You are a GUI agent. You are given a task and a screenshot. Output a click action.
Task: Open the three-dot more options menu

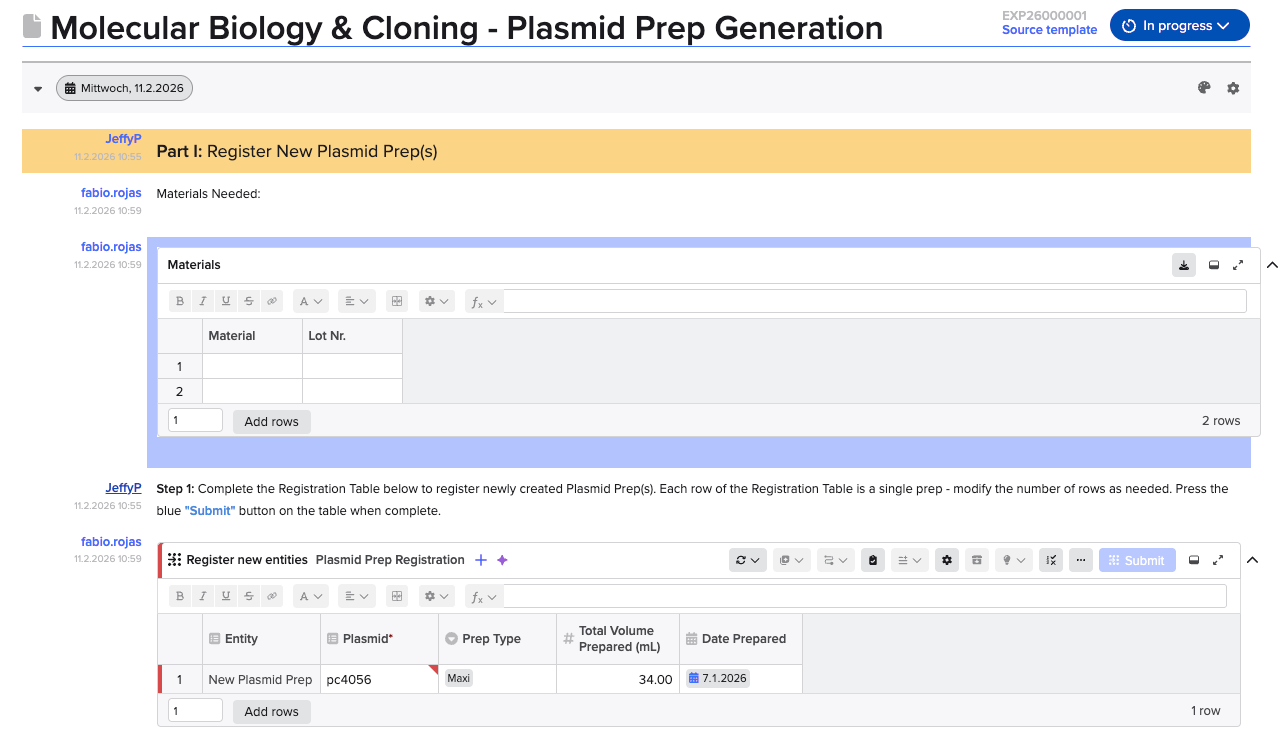click(1080, 560)
